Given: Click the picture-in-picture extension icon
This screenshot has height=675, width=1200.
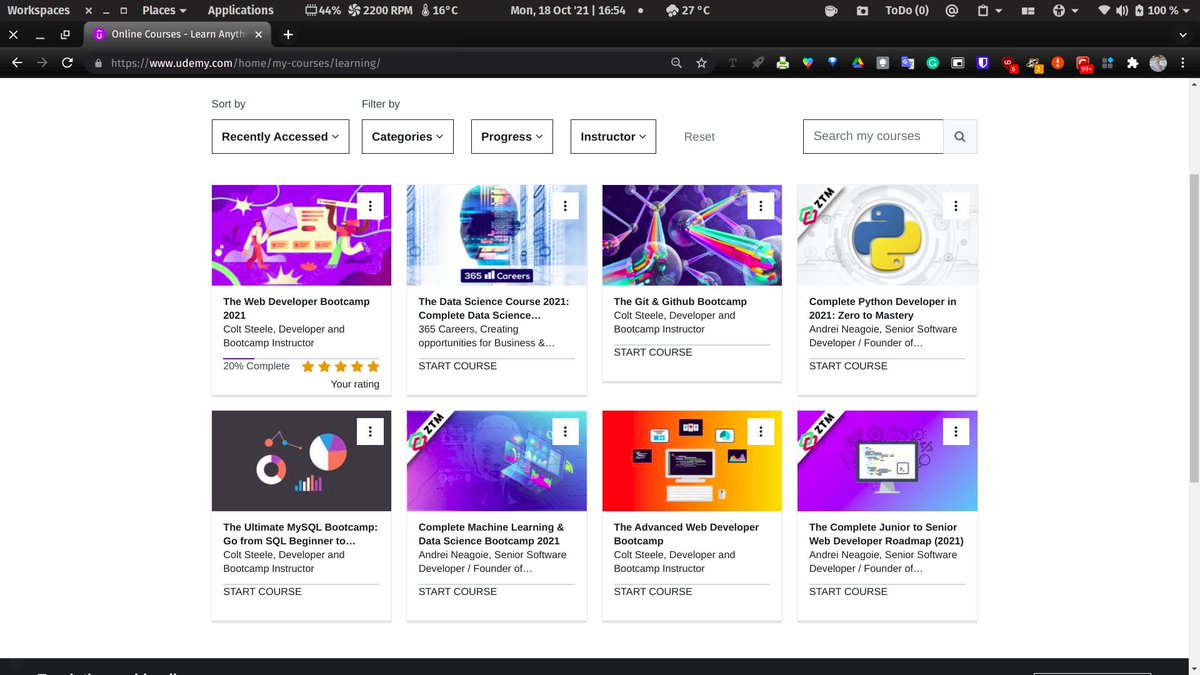Looking at the screenshot, I should pyautogui.click(x=957, y=63).
